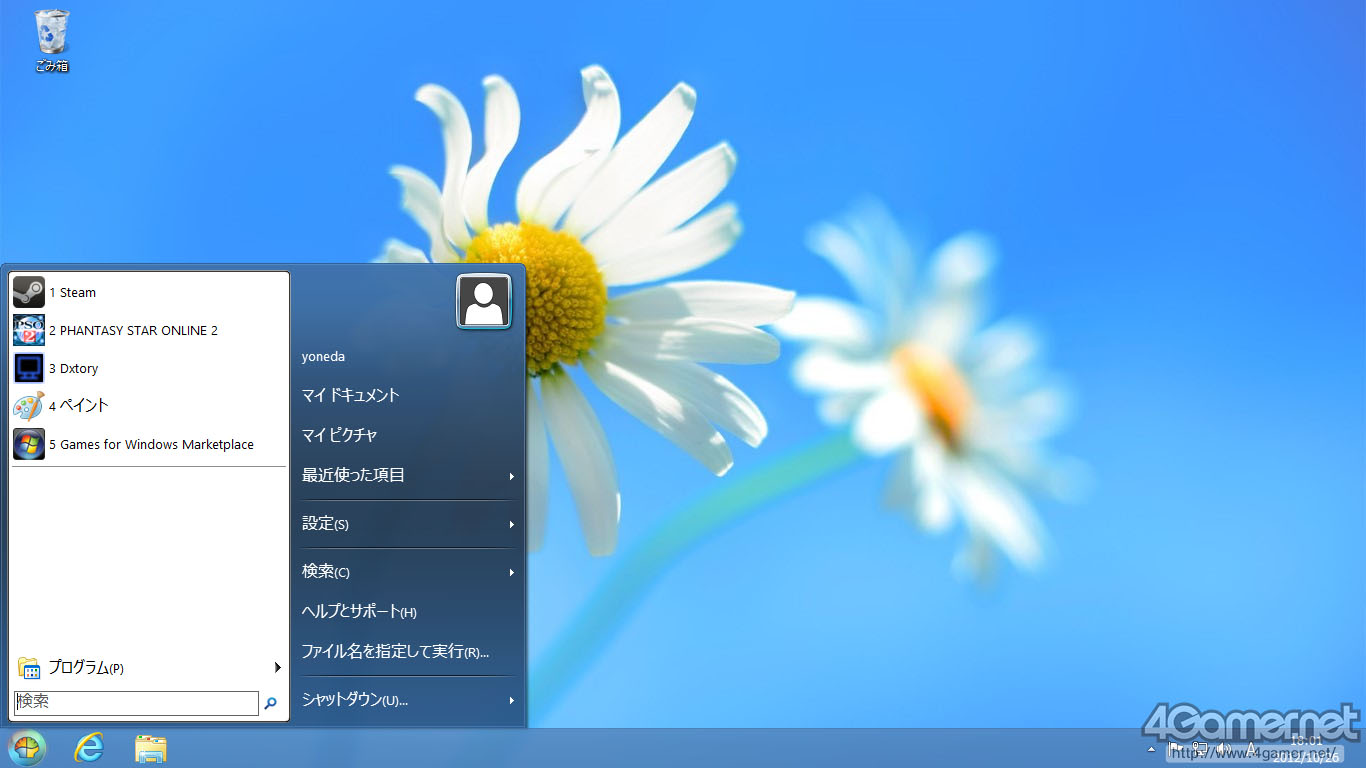Launch Games for Windows Marketplace
The image size is (1366, 768).
coord(149,444)
